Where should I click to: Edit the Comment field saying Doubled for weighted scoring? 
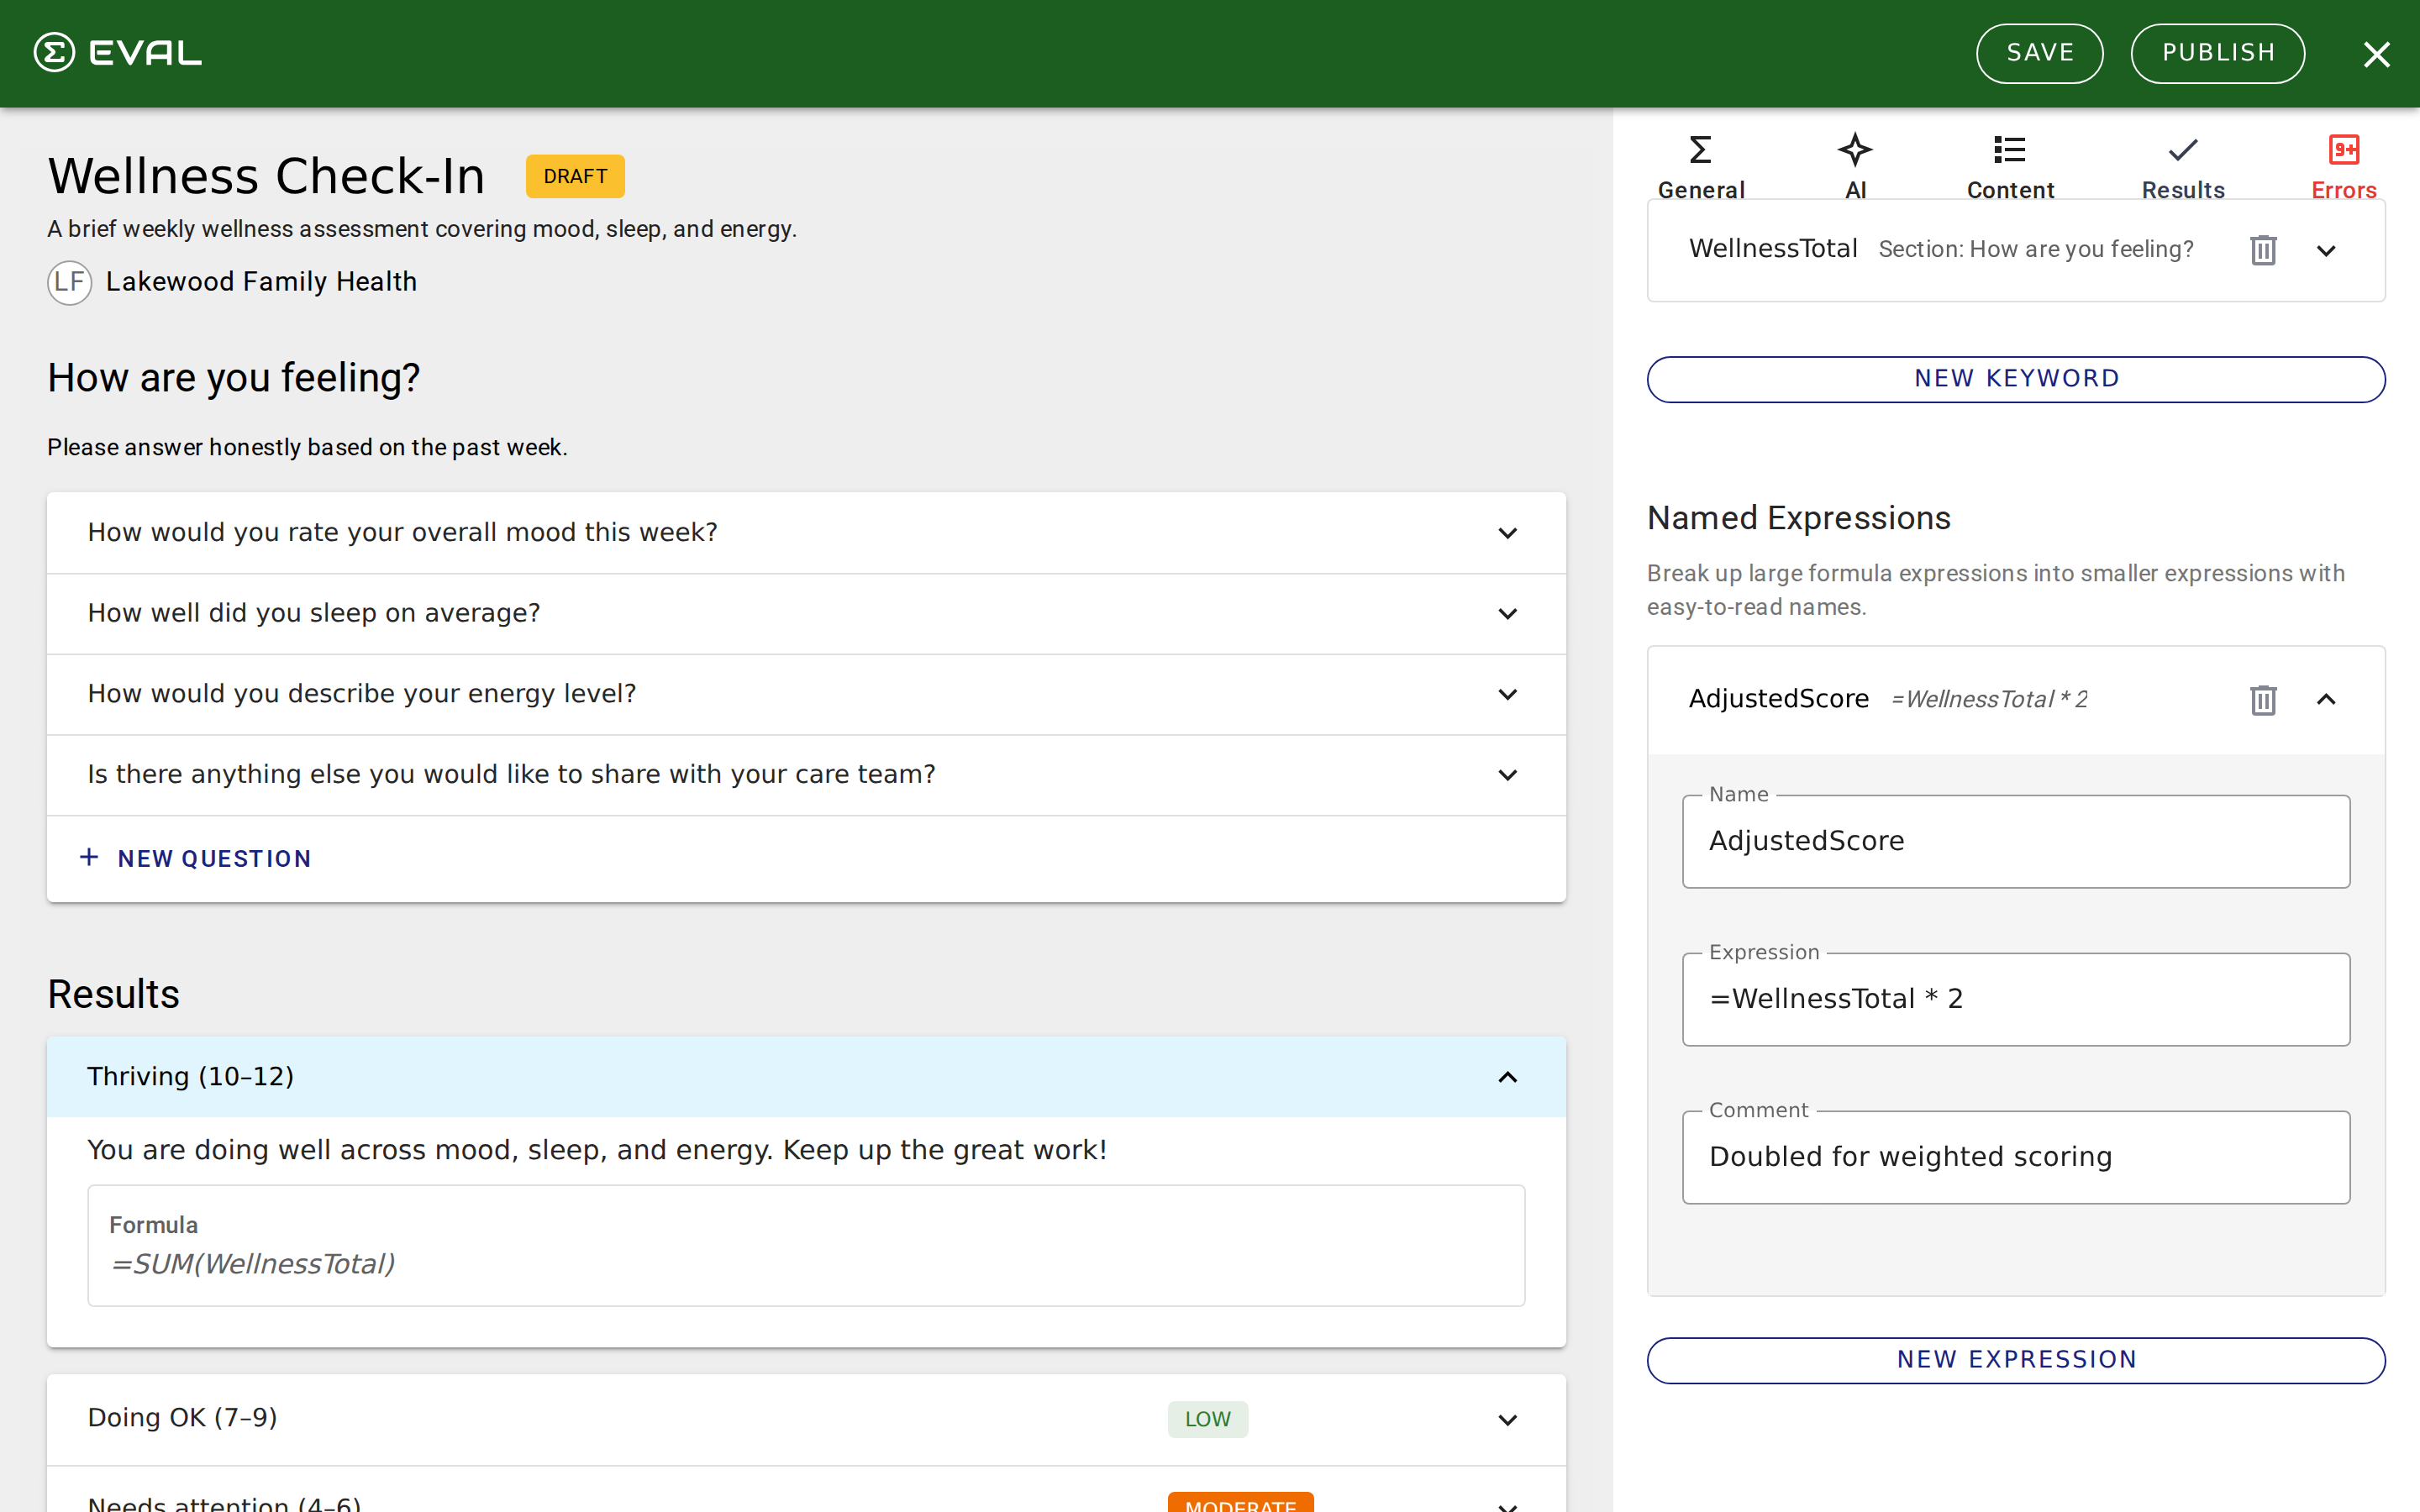pos(2015,1156)
